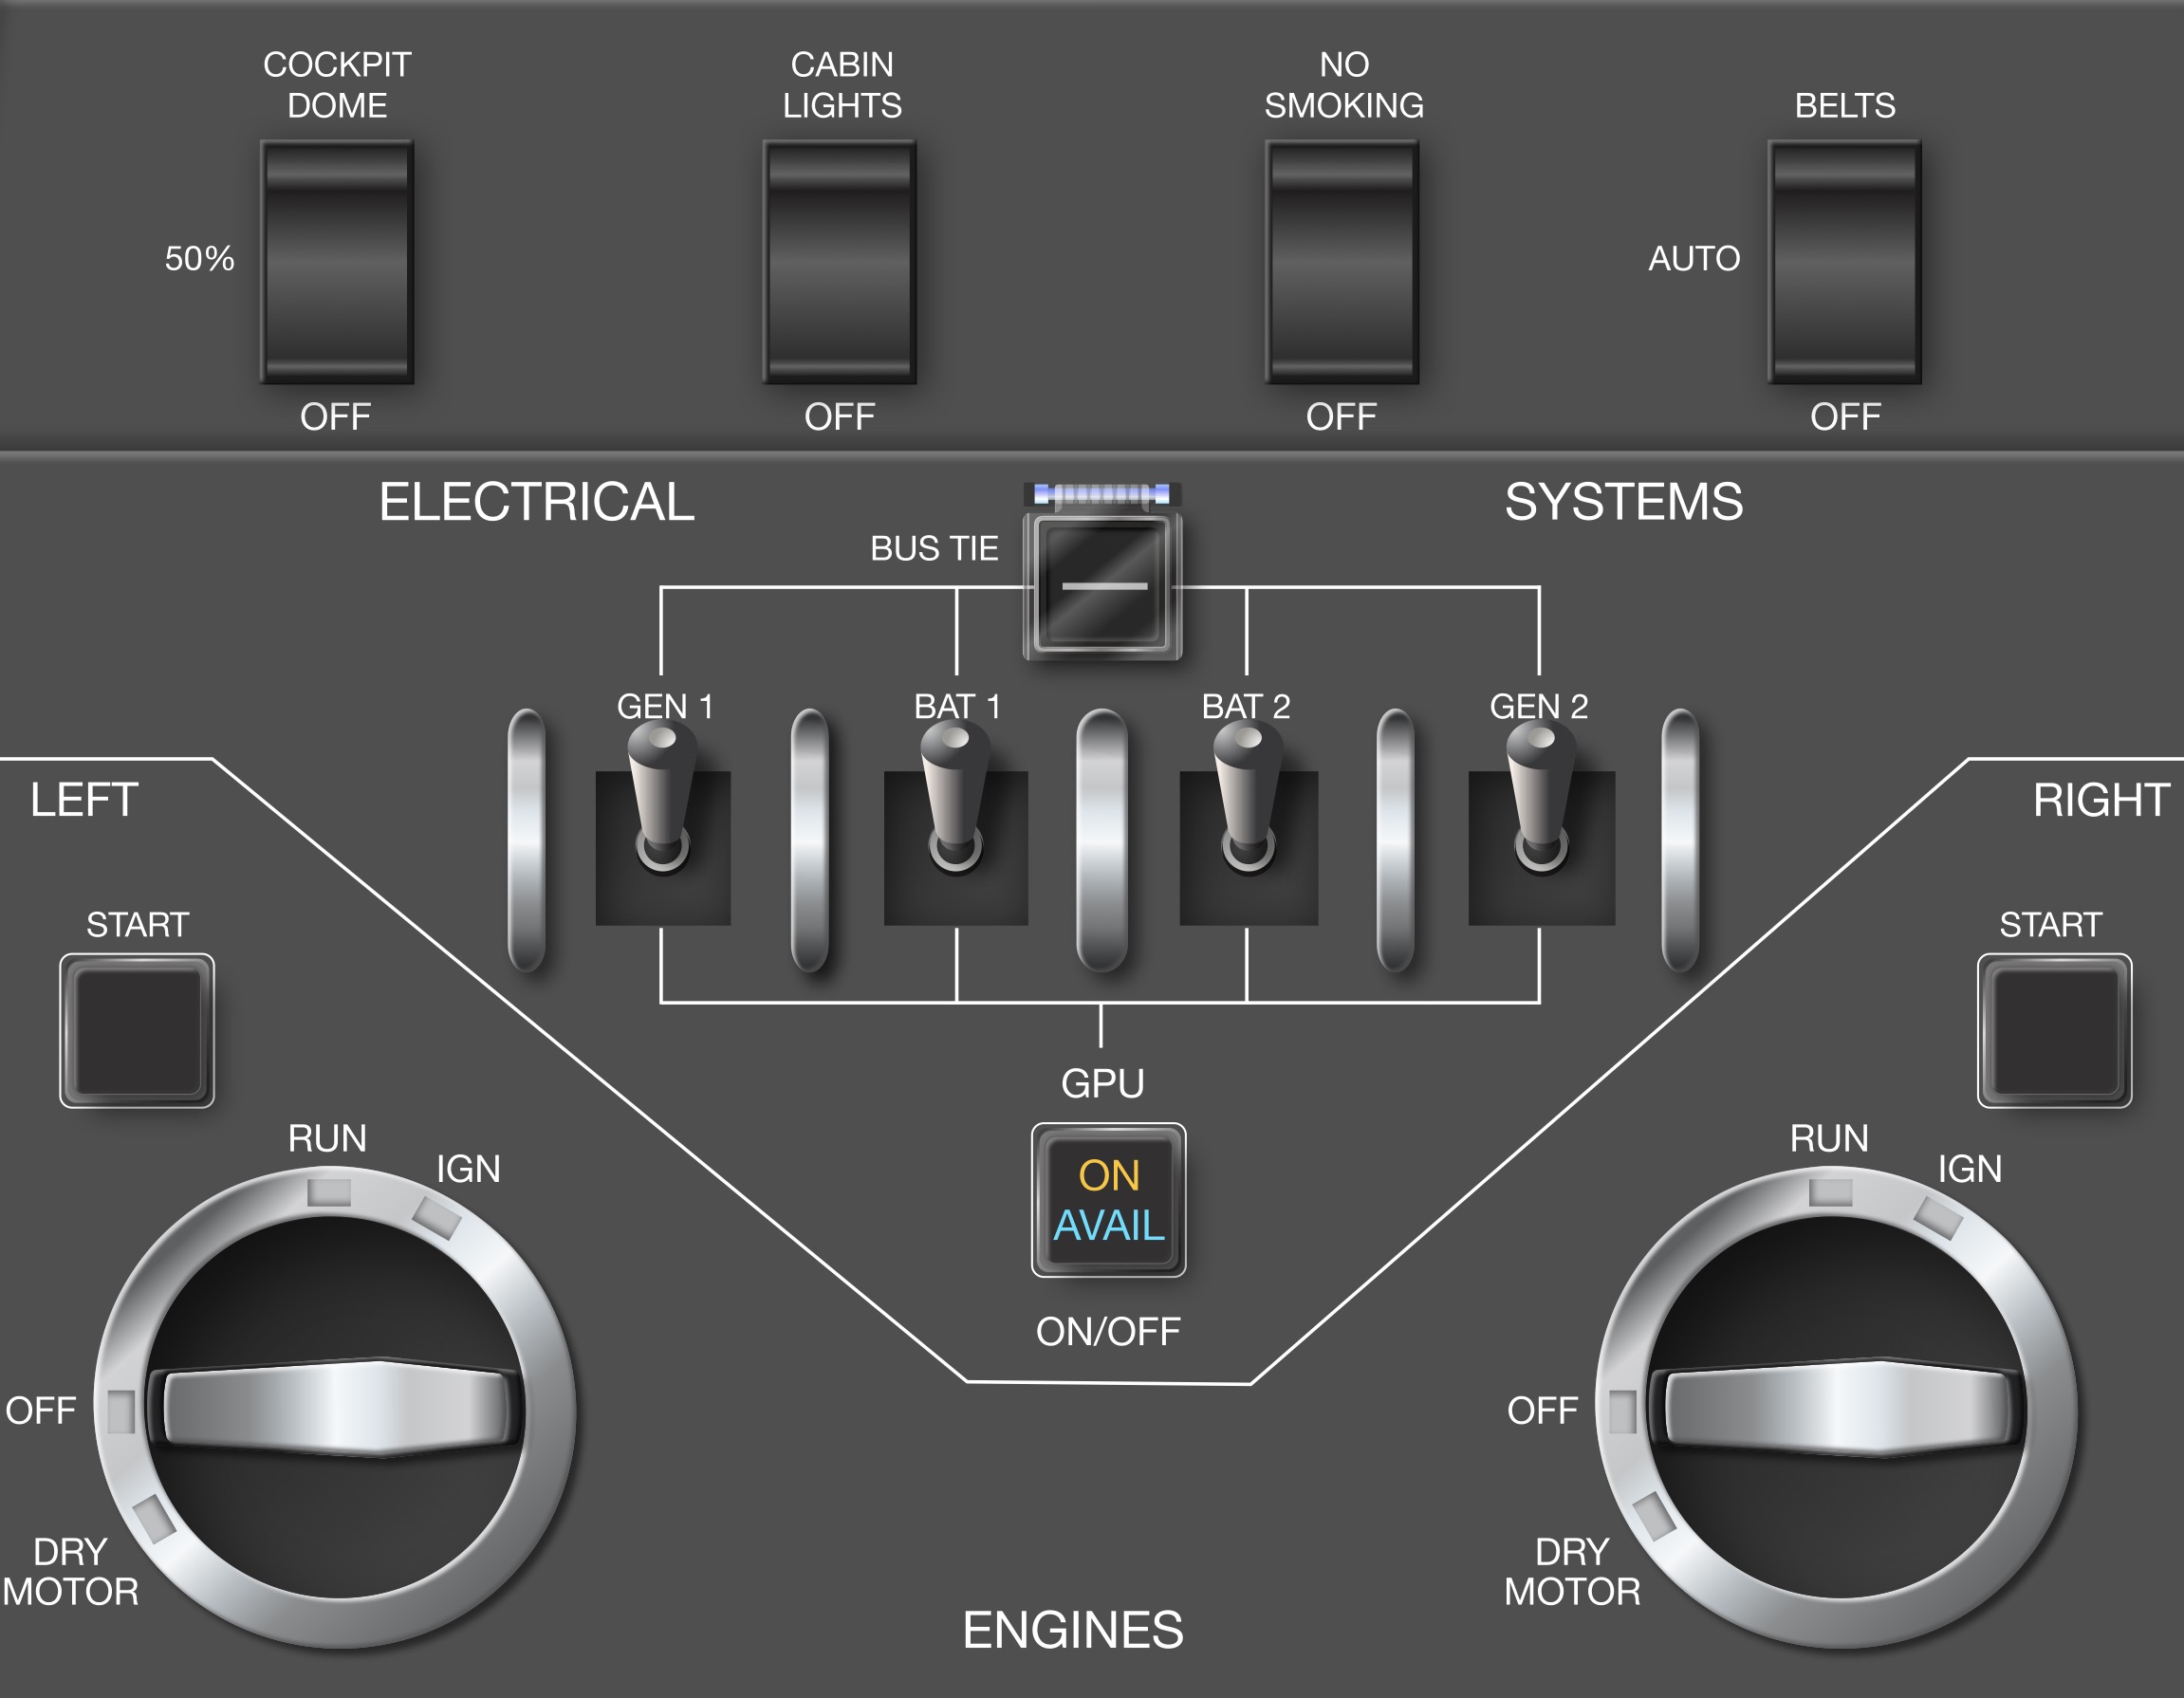Select RUN position on right engine selector
The width and height of the screenshot is (2184, 1698).
tap(1831, 1191)
